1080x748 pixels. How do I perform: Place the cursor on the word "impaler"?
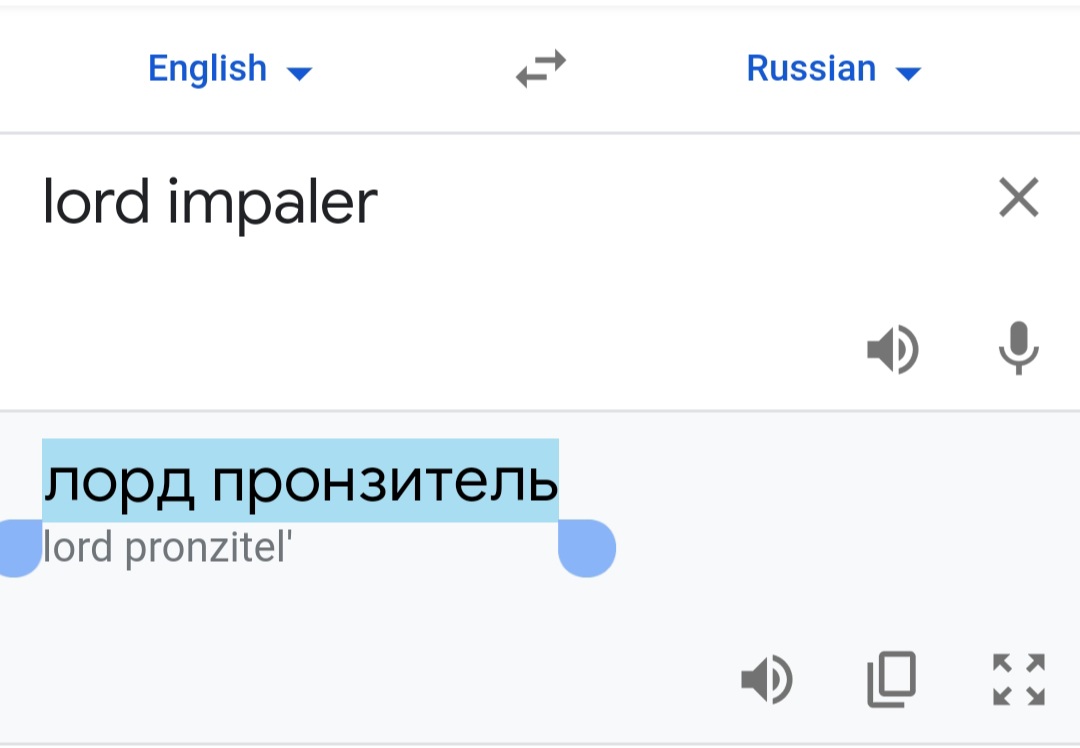click(272, 203)
